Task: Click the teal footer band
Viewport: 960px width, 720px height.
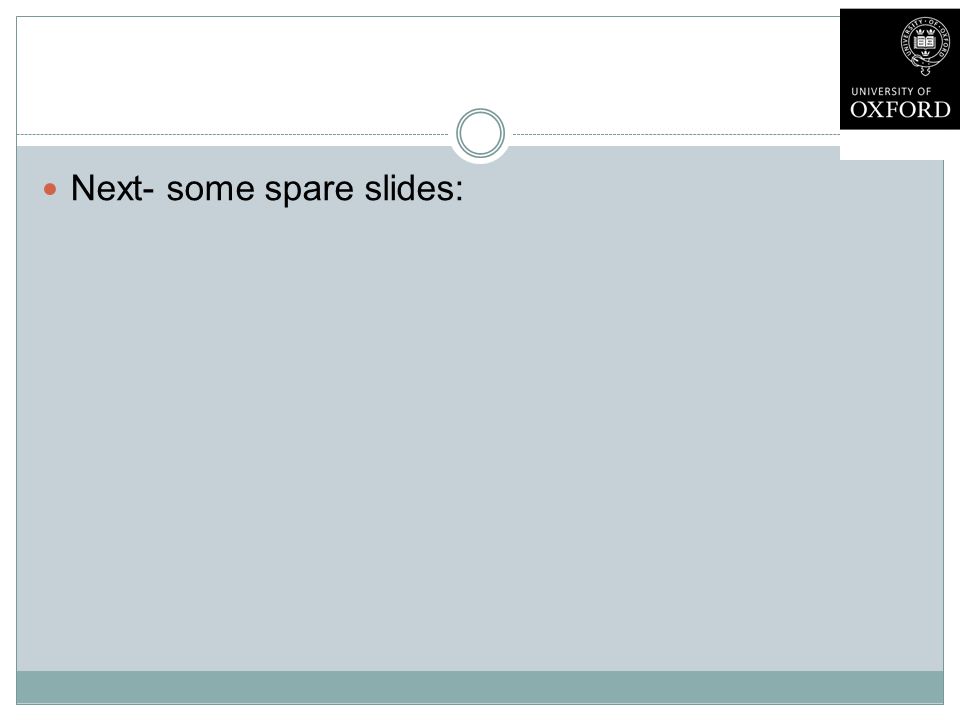Action: point(480,687)
